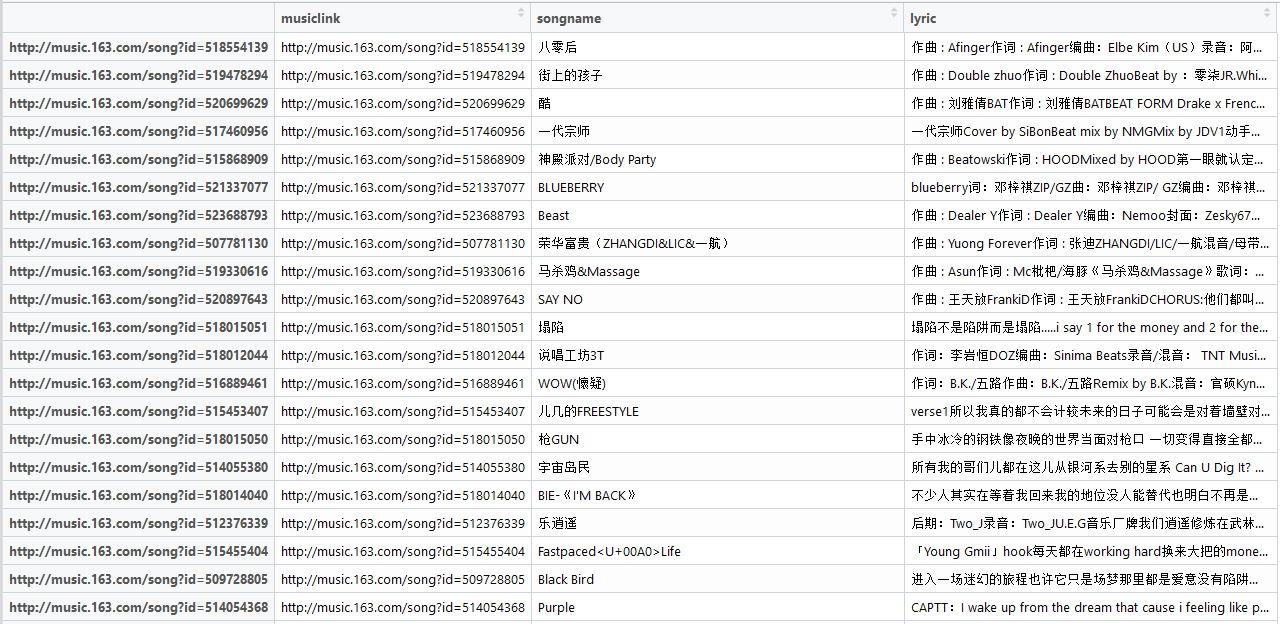Click songname cell 'Beast'

(717, 215)
